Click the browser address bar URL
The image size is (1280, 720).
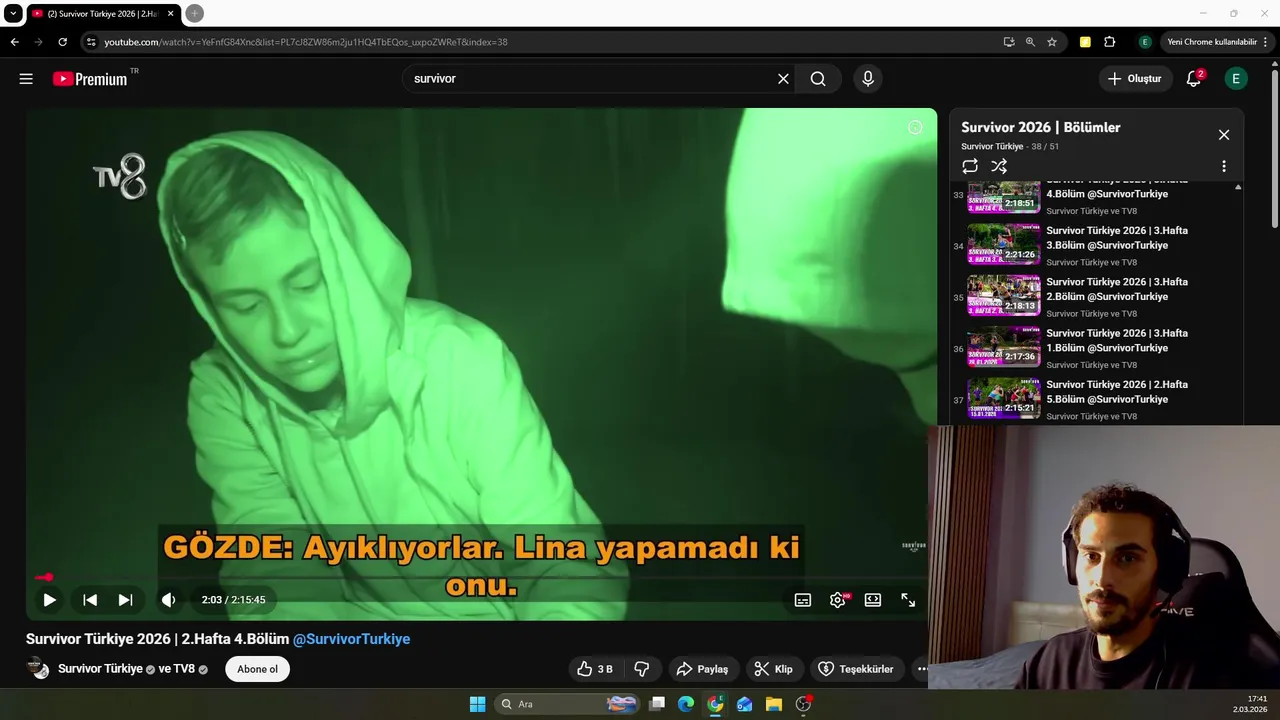click(x=306, y=42)
